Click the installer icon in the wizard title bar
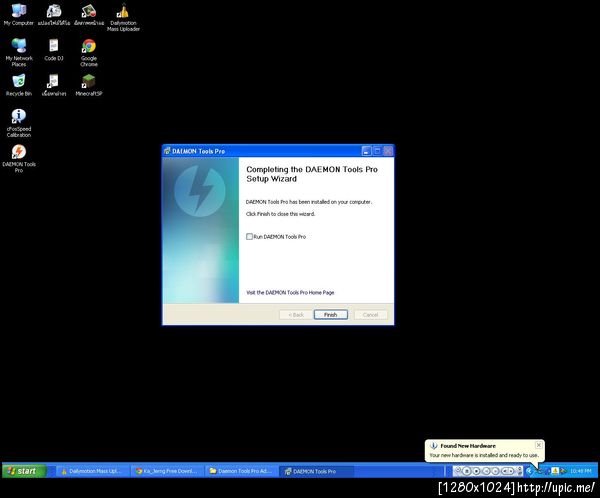 click(167, 151)
